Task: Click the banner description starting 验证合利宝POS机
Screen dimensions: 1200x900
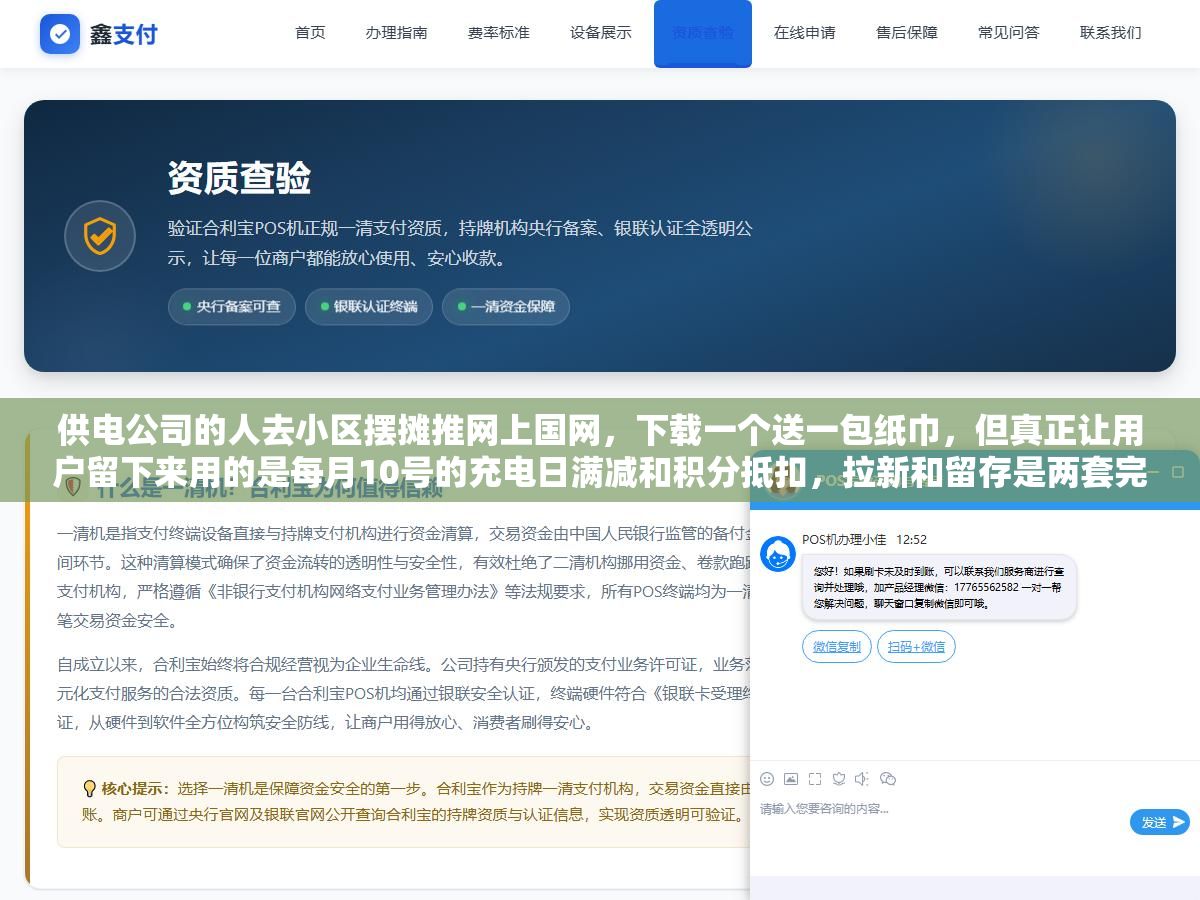Action: (460, 243)
